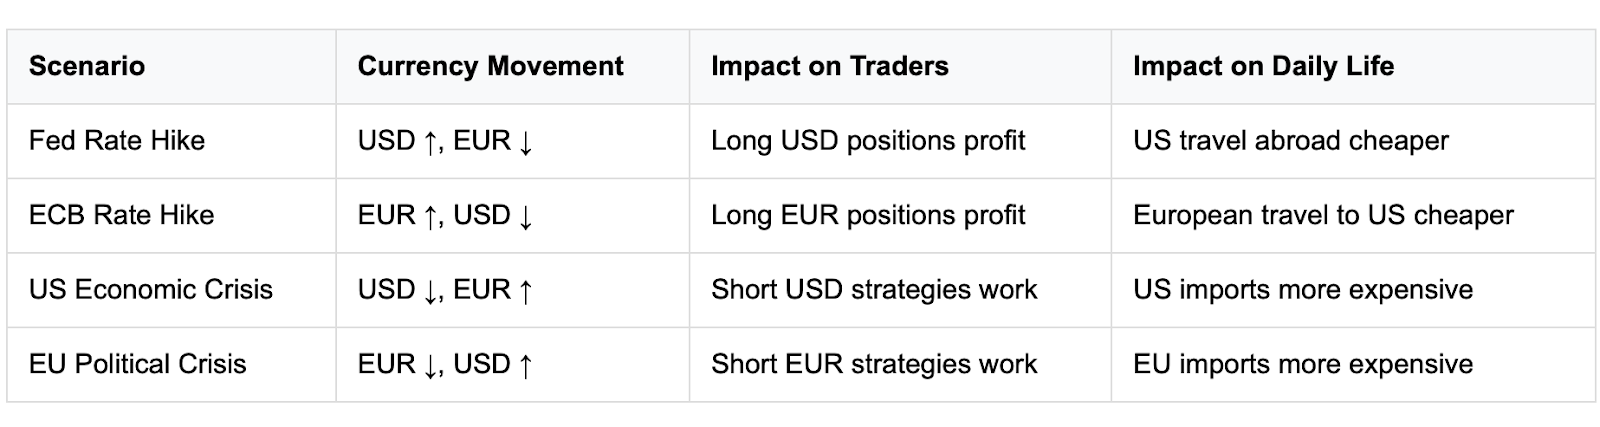The width and height of the screenshot is (1600, 427).
Task: Click 'Short EUR strategies work' cell
Action: [x=900, y=364]
